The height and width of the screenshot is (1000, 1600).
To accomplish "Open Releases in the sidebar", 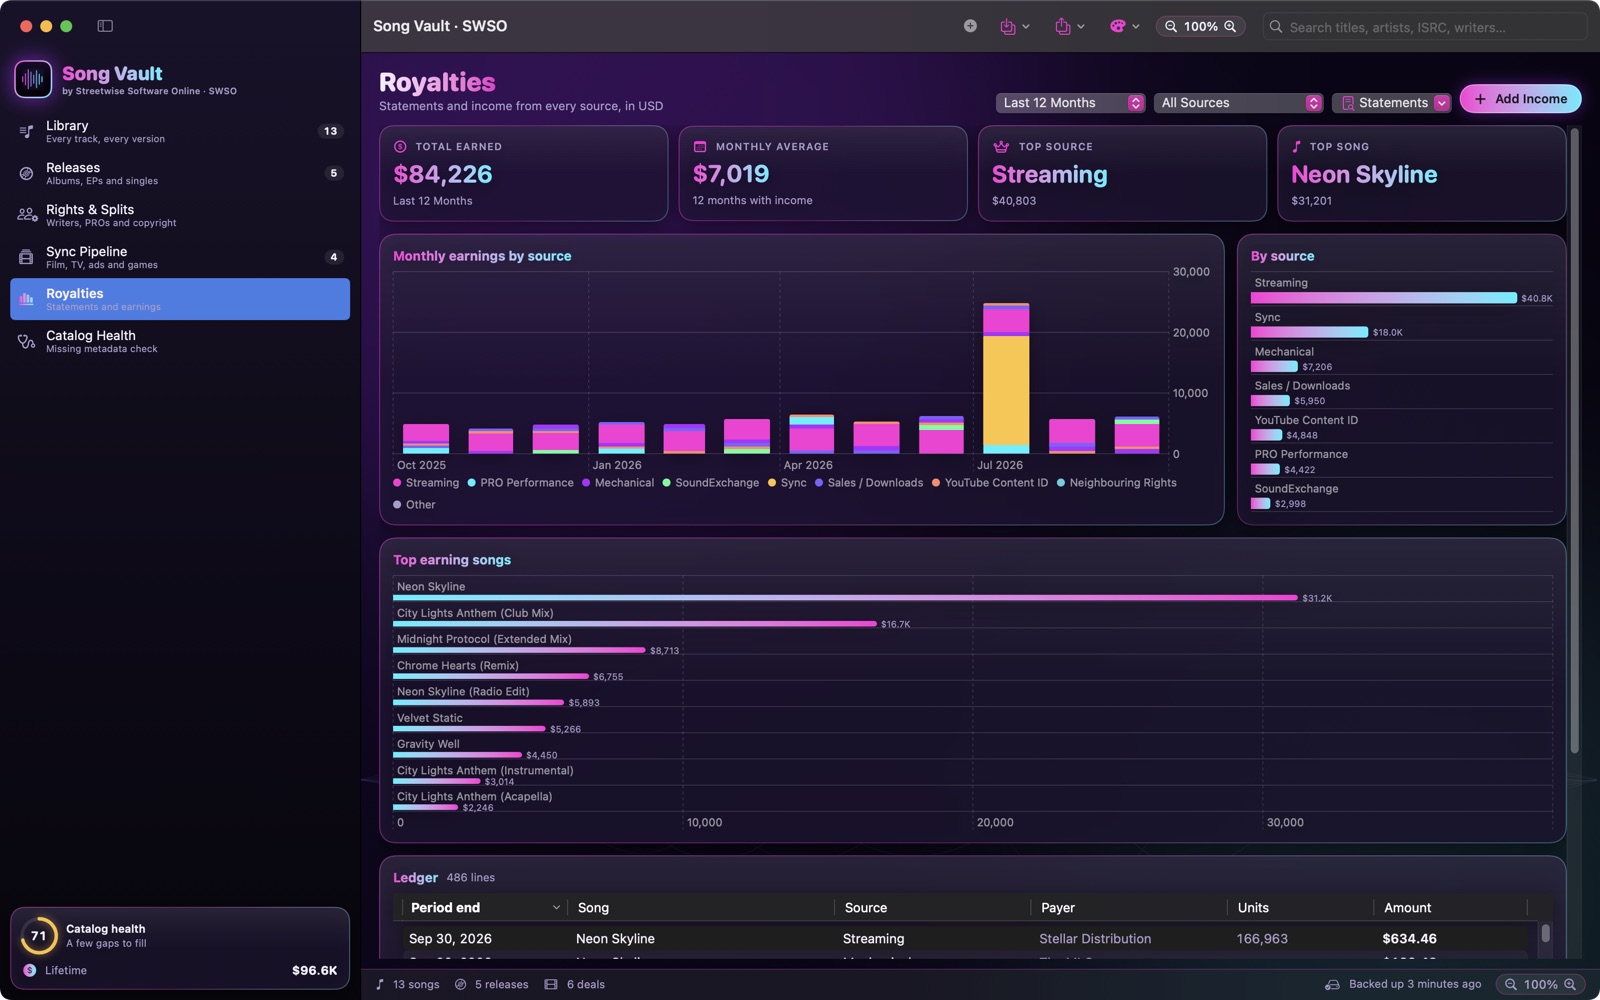I will [x=180, y=173].
